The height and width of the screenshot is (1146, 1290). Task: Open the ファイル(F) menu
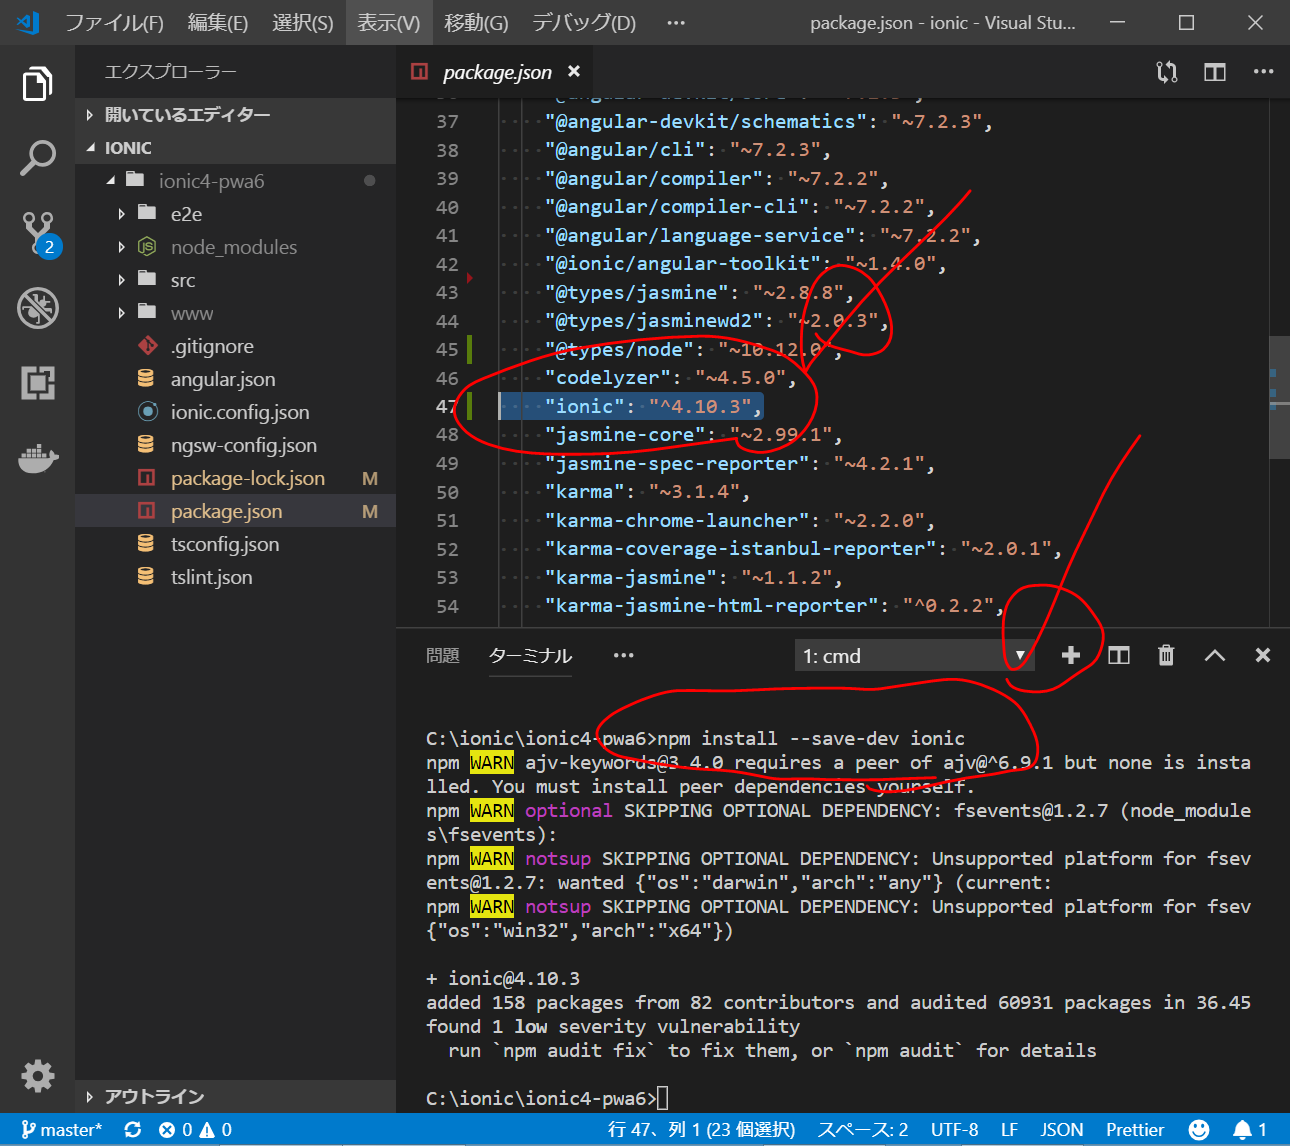(x=114, y=22)
